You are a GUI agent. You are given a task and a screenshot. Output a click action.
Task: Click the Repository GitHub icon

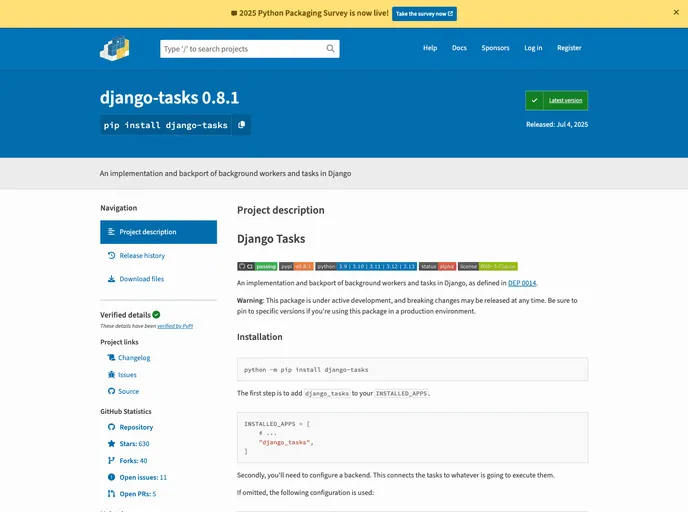coord(111,427)
